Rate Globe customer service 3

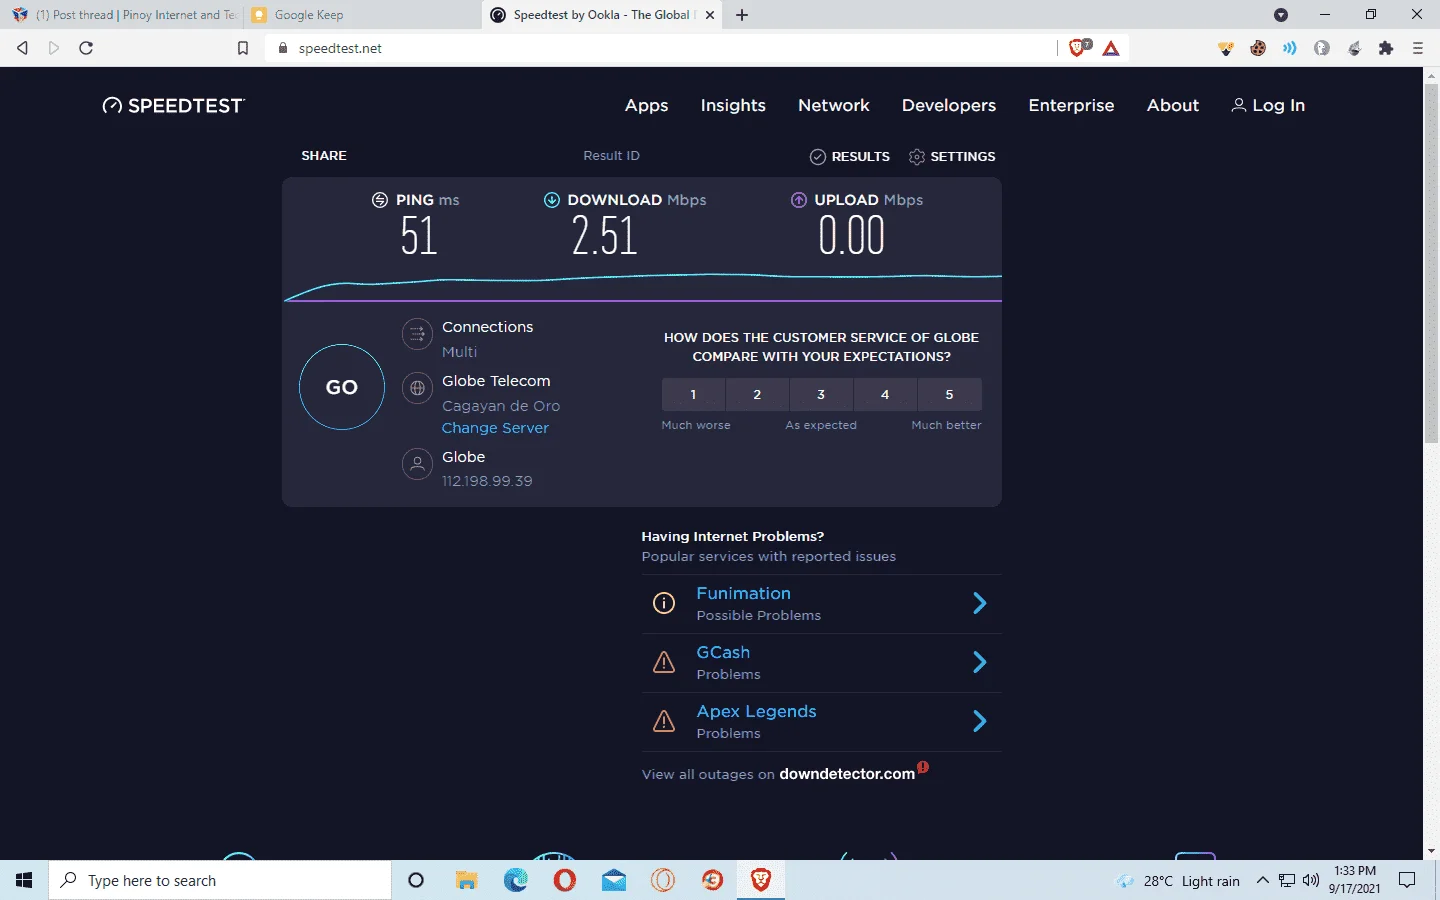[821, 395]
